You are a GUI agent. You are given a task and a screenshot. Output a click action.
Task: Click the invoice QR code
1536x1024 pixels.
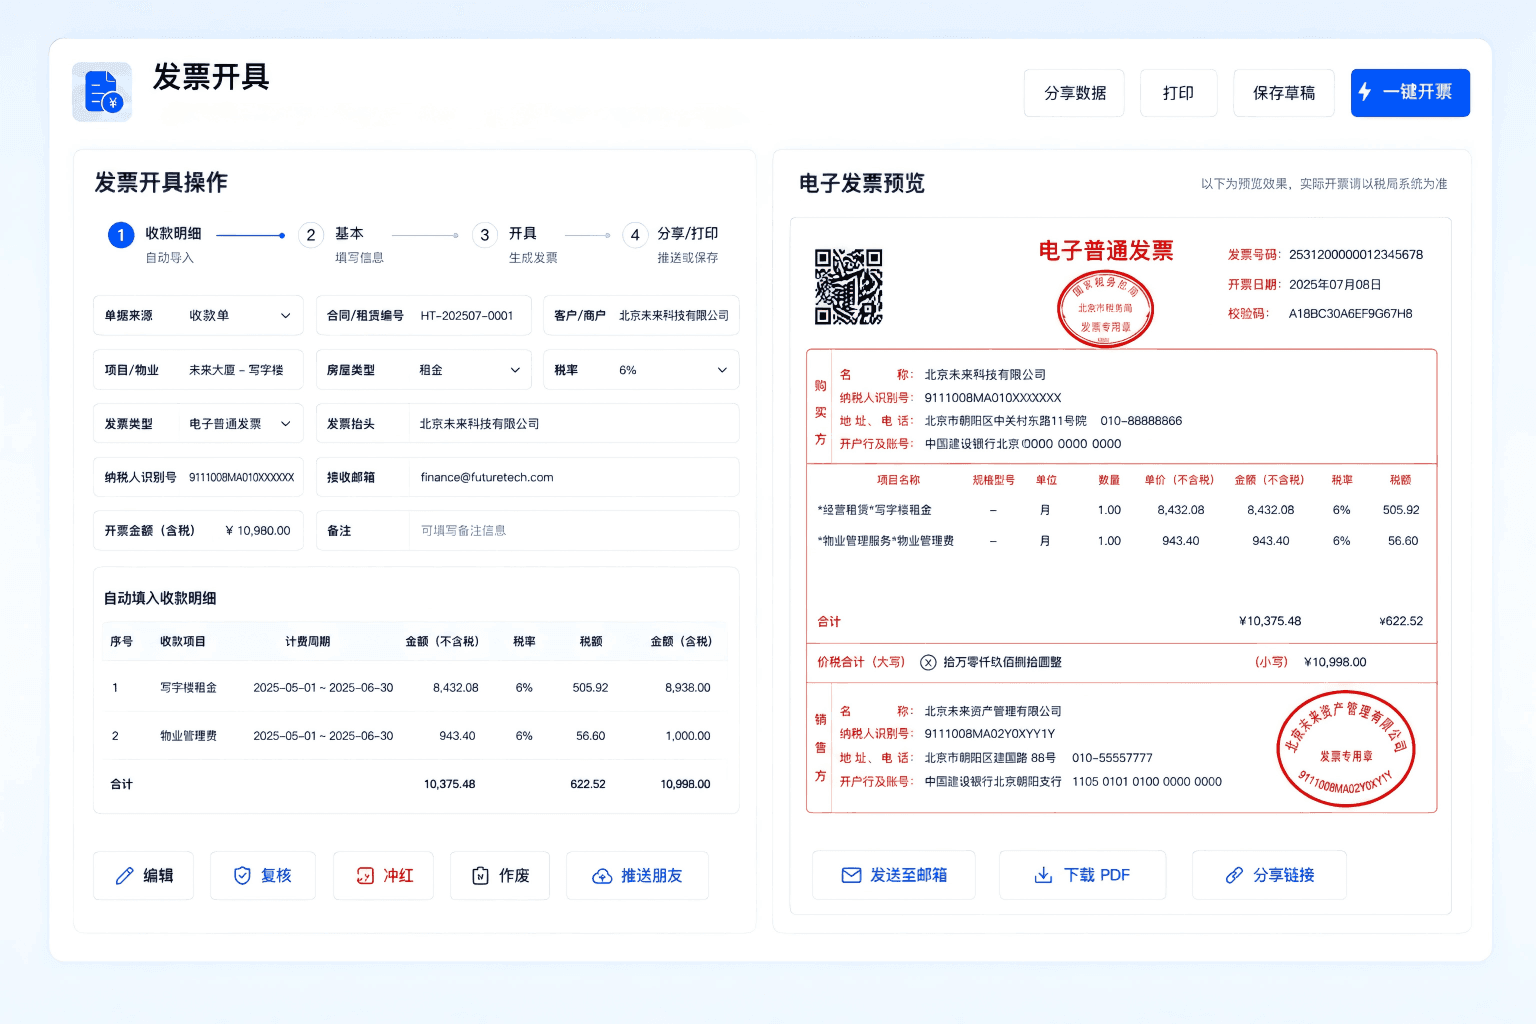tap(849, 287)
